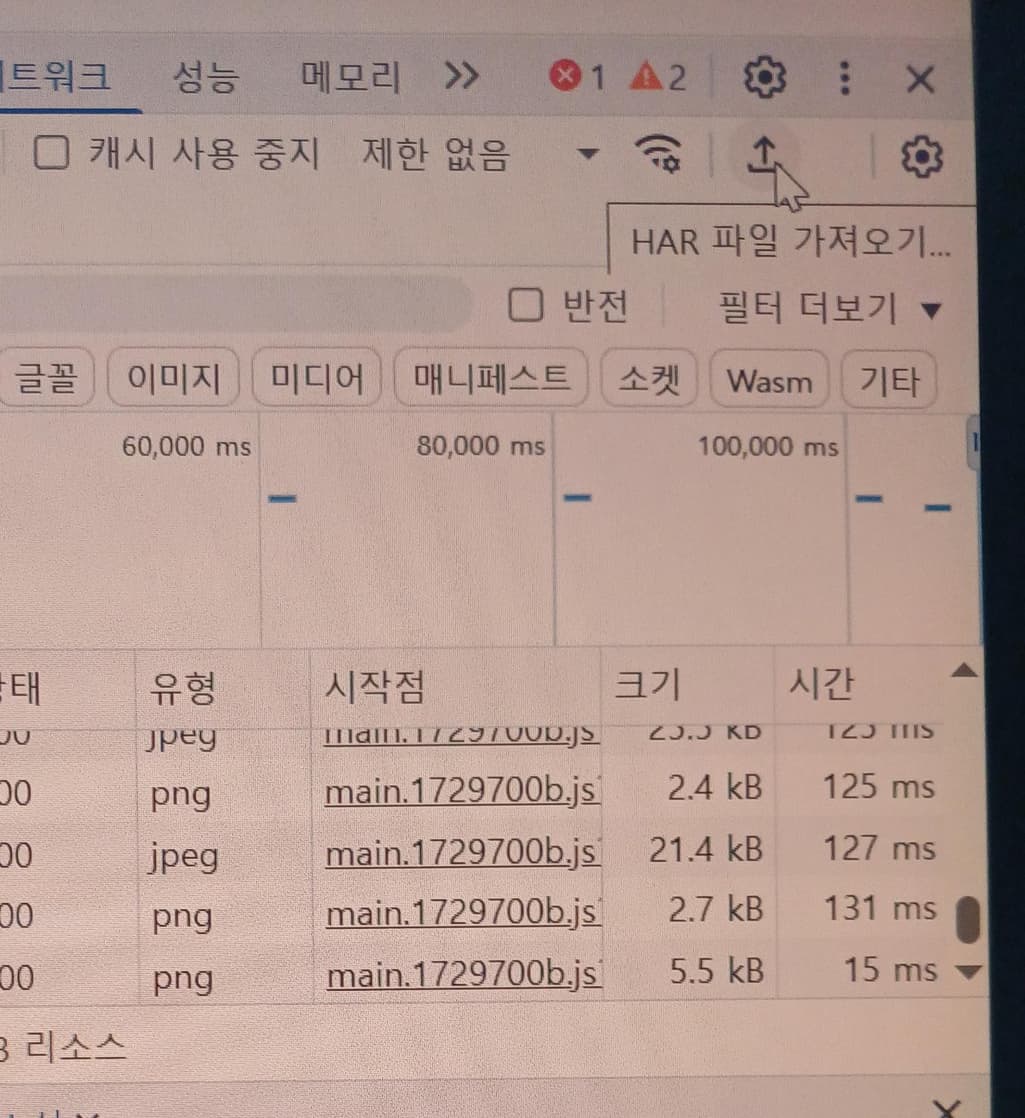Image resolution: width=1025 pixels, height=1118 pixels.
Task: Select the Wasm filter button
Action: (769, 381)
